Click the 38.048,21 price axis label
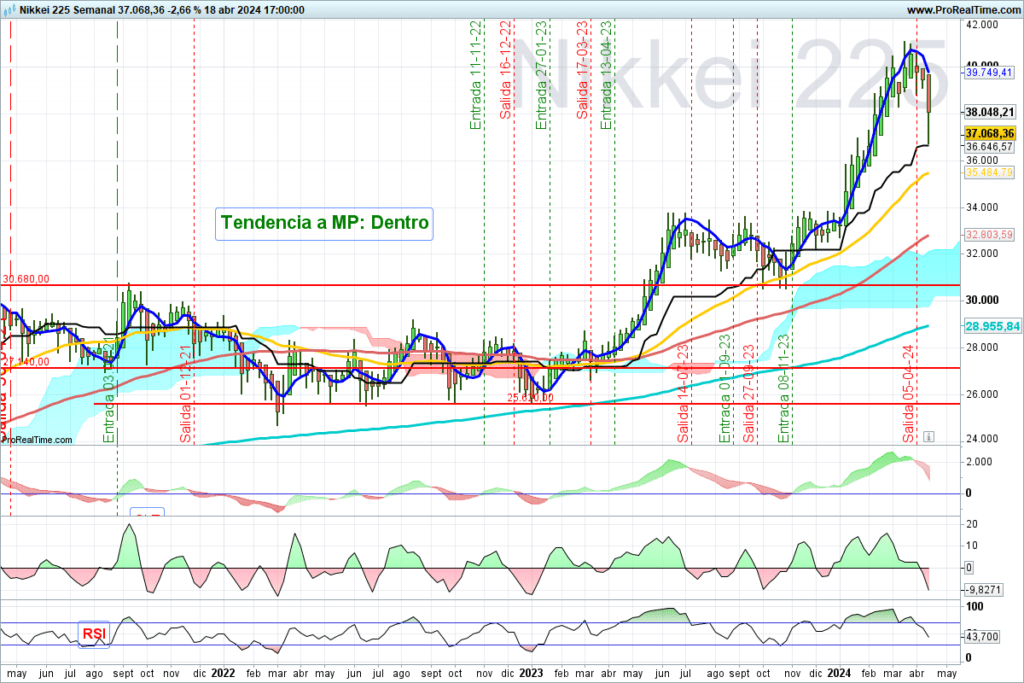 pos(989,112)
